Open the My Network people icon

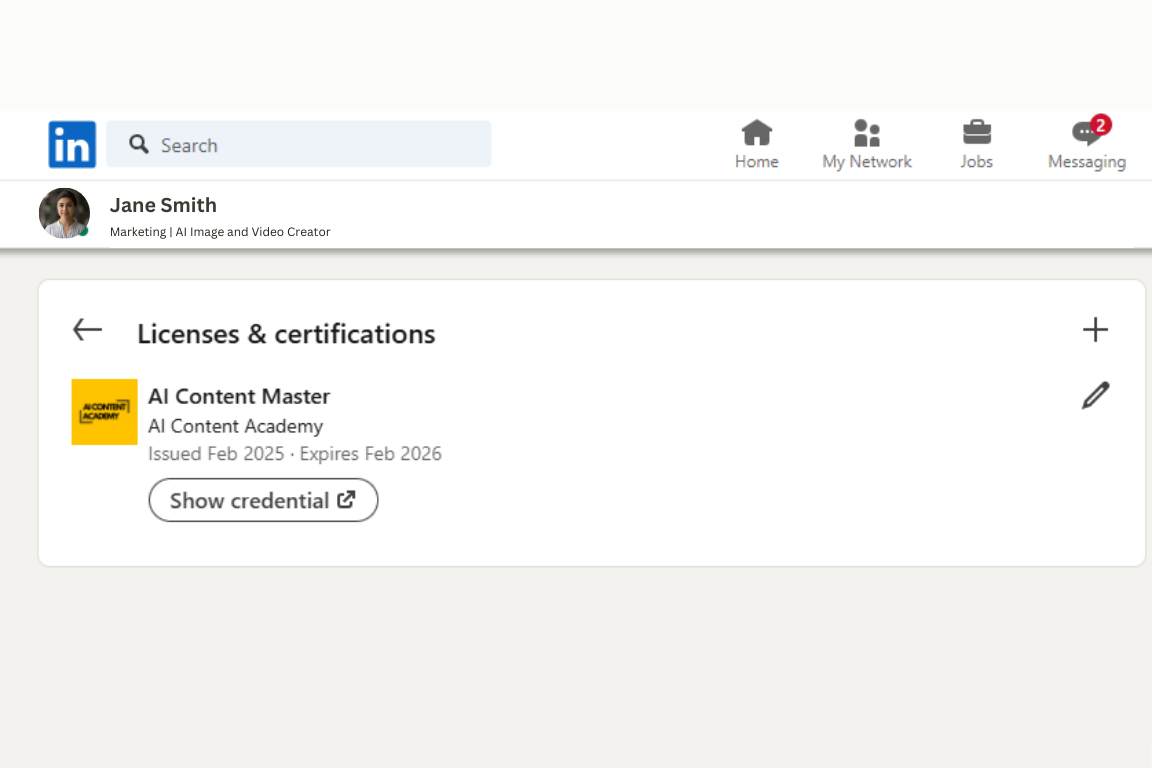pyautogui.click(x=867, y=133)
